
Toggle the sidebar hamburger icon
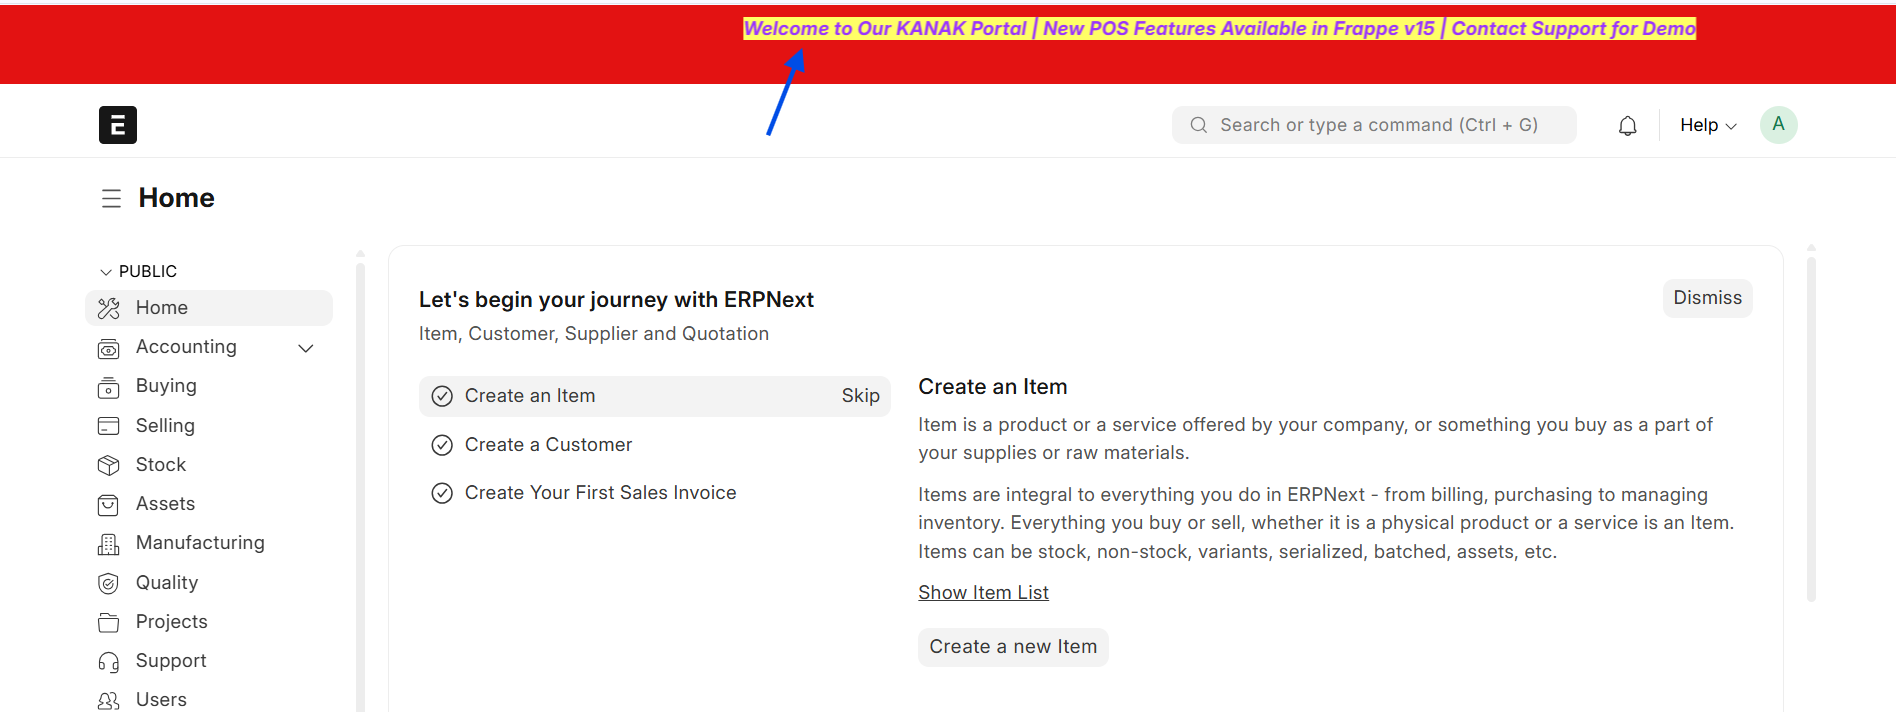tap(111, 198)
